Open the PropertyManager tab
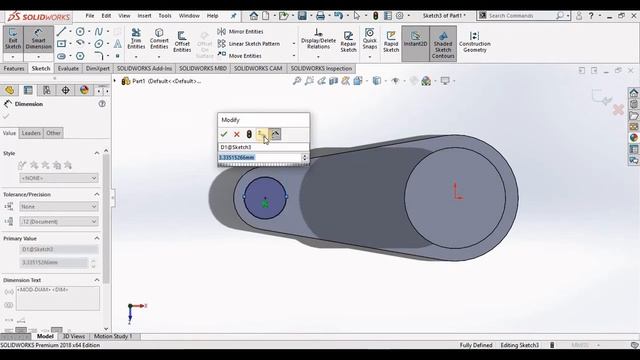This screenshot has width=640, height=360. [28, 90]
